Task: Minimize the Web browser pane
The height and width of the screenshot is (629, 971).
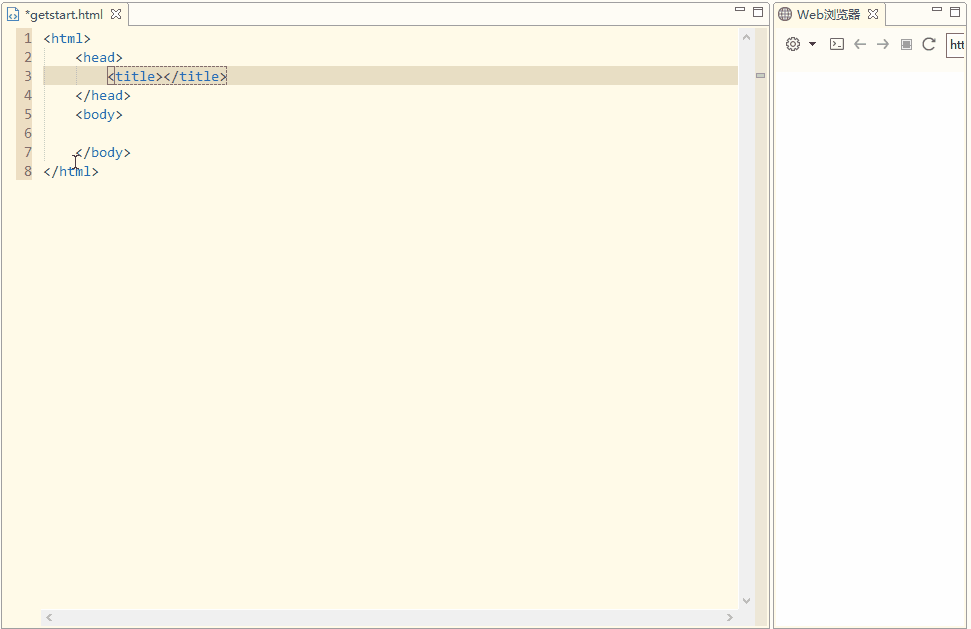Action: tap(937, 10)
